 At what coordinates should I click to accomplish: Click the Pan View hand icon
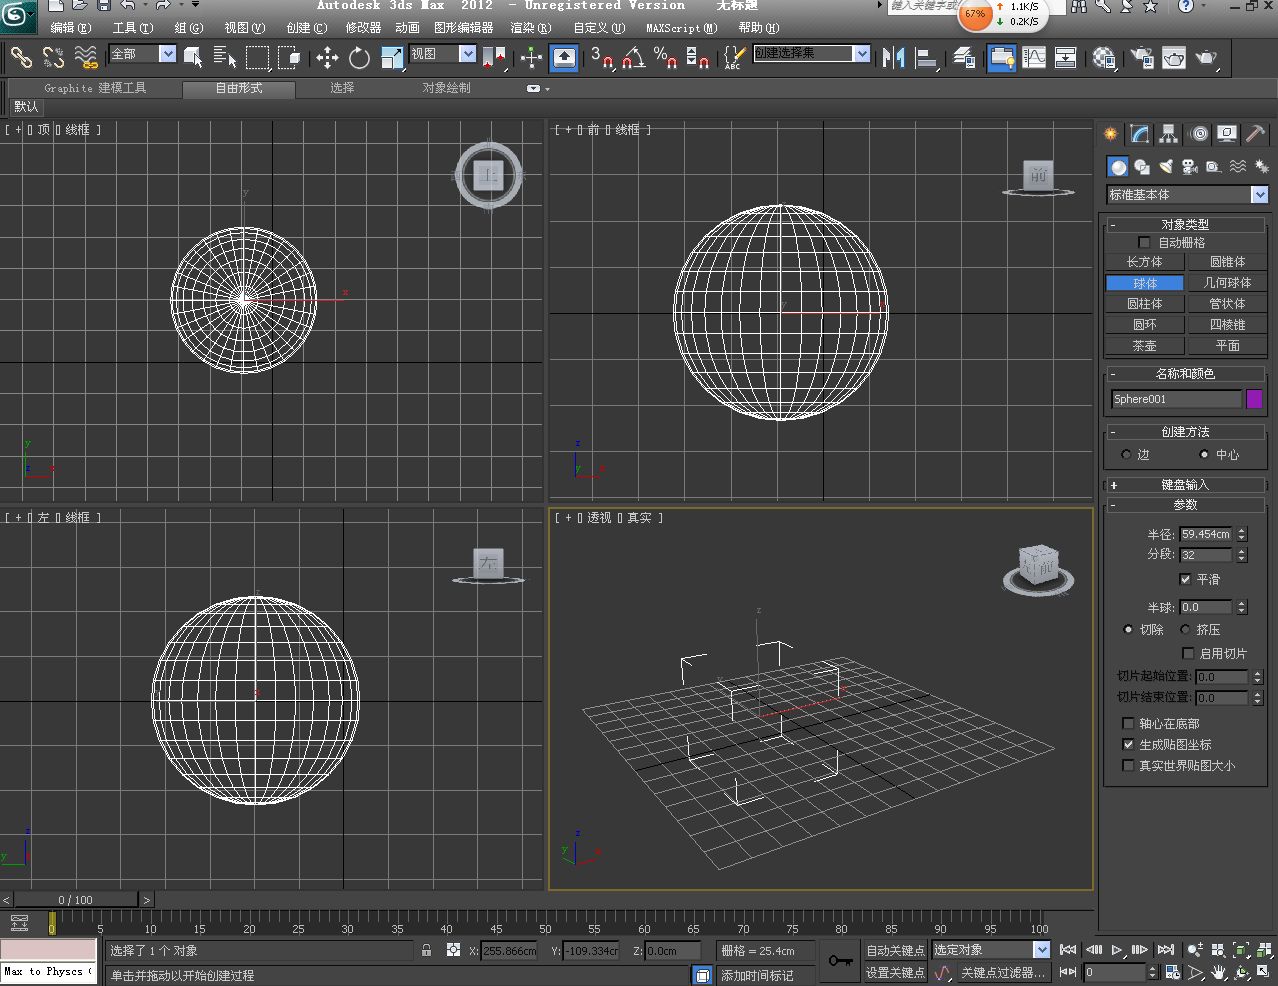pyautogui.click(x=1220, y=972)
